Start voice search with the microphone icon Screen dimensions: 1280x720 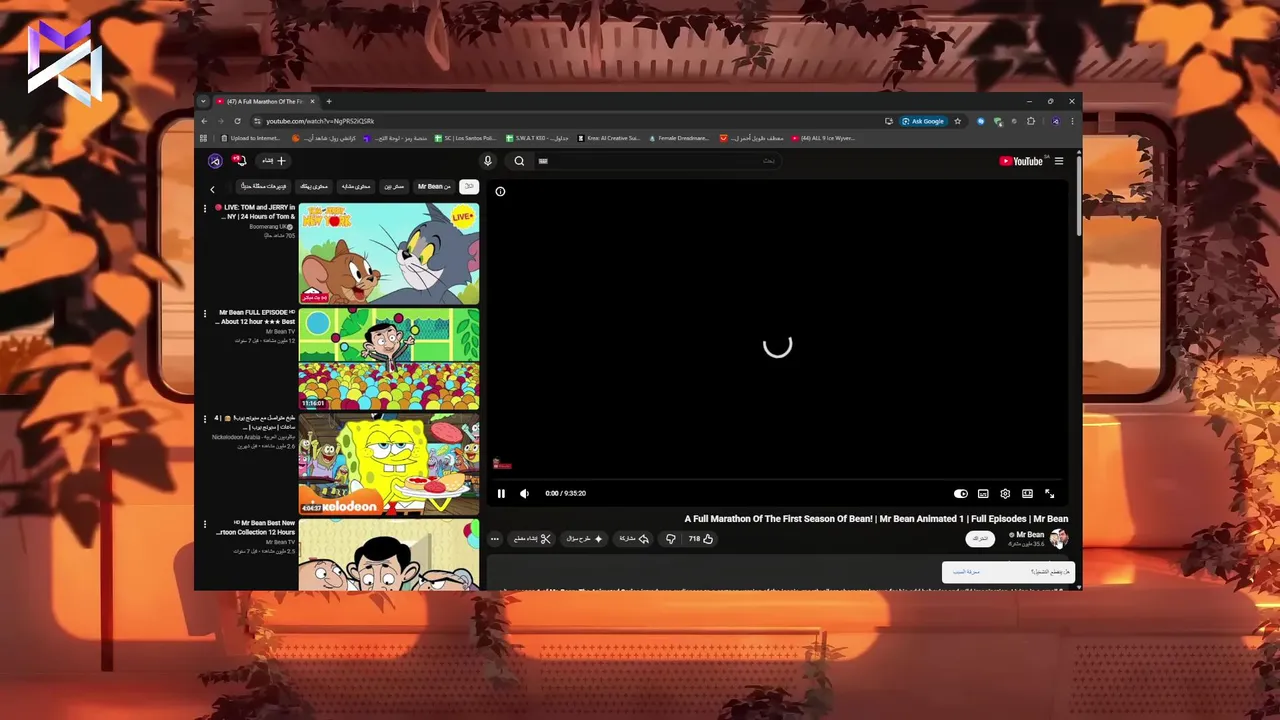pyautogui.click(x=488, y=161)
